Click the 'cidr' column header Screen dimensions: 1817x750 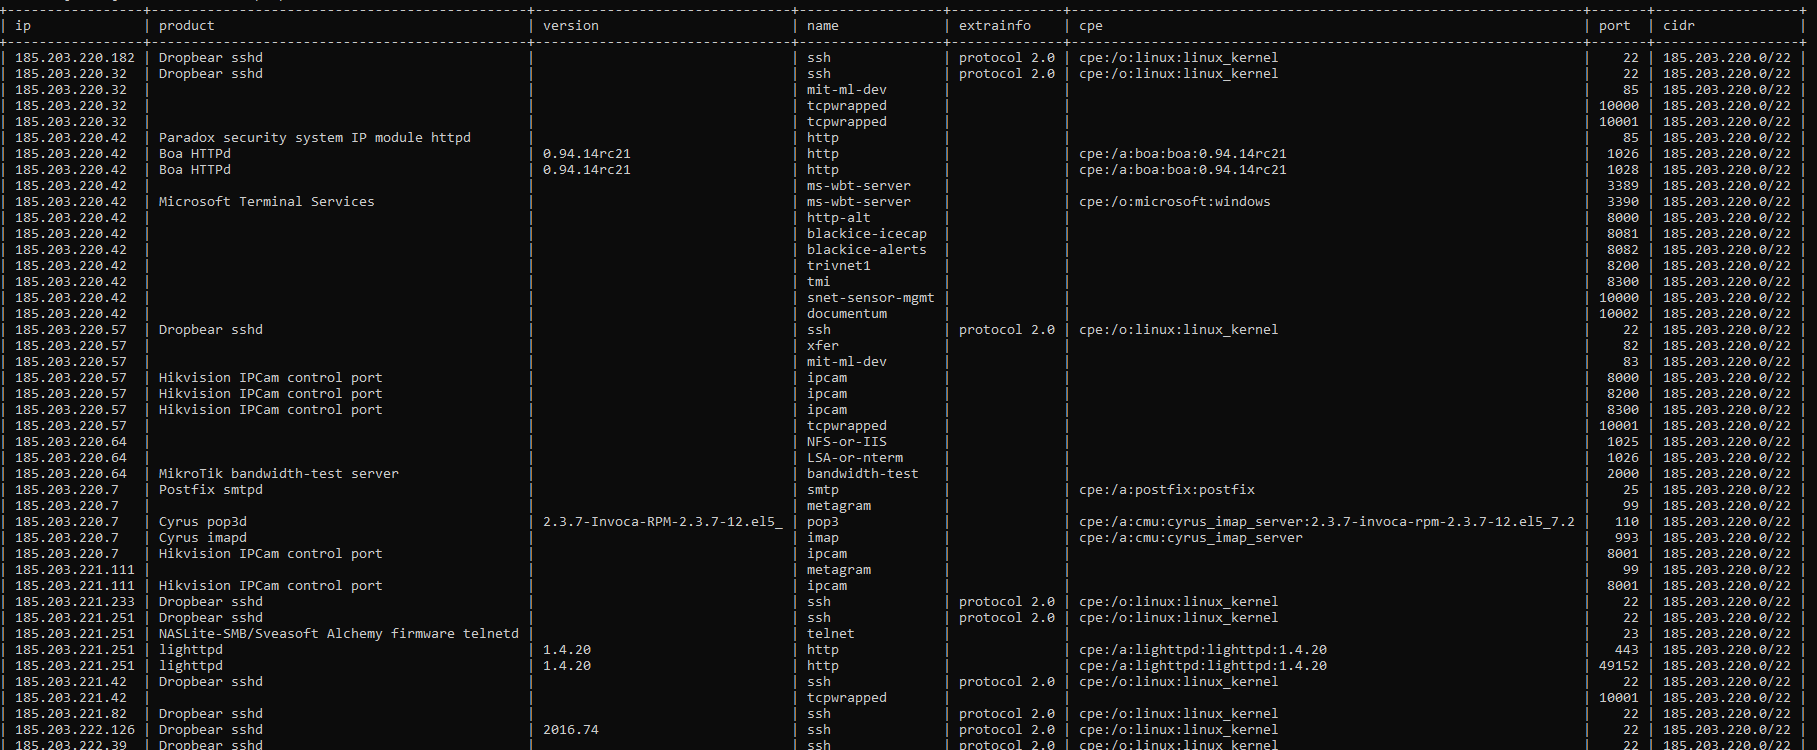(x=1679, y=26)
